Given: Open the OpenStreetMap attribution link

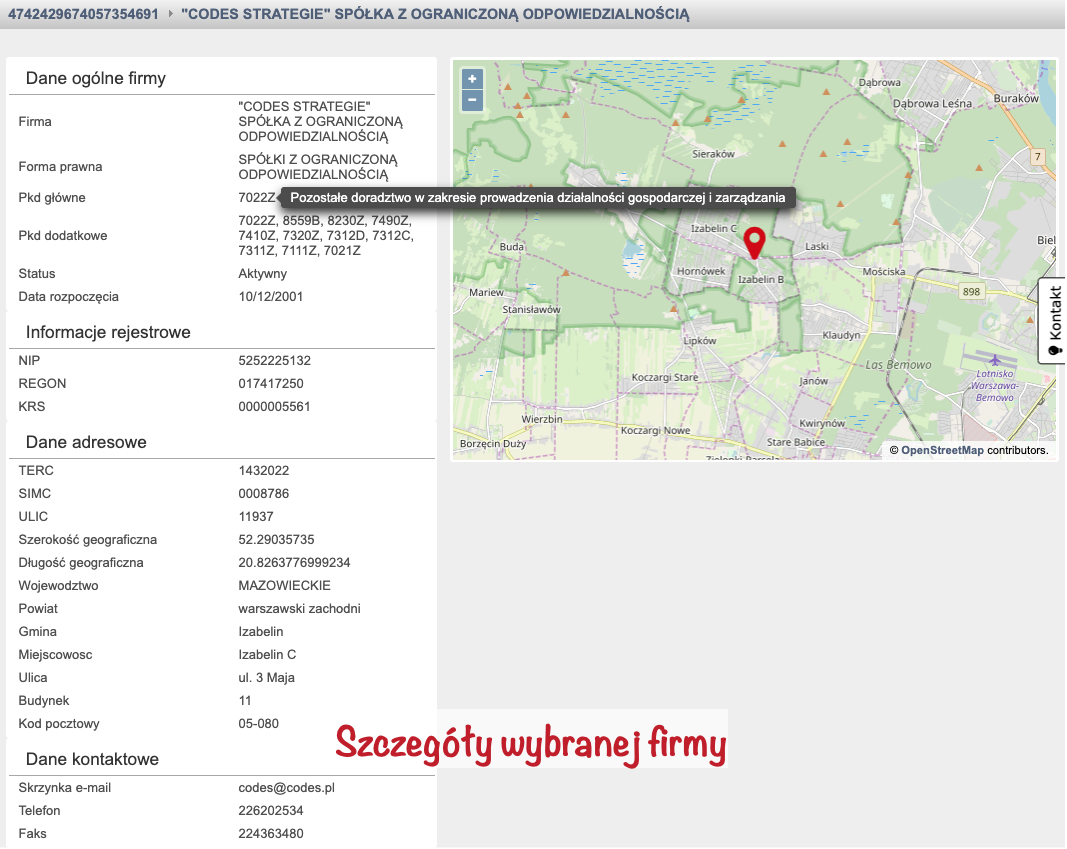Looking at the screenshot, I should coord(942,451).
